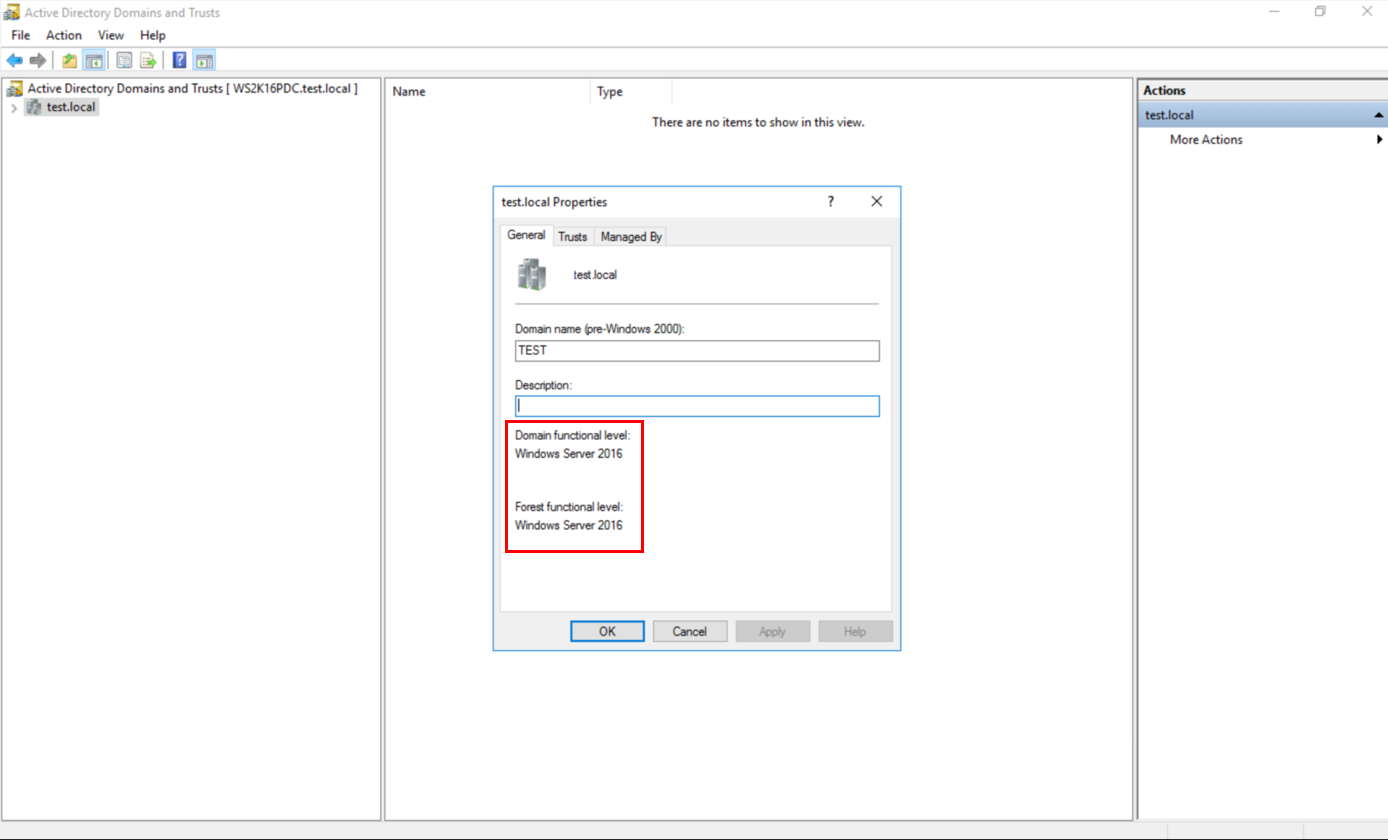Focus the Description text field
Viewport: 1388px width, 840px height.
(697, 406)
